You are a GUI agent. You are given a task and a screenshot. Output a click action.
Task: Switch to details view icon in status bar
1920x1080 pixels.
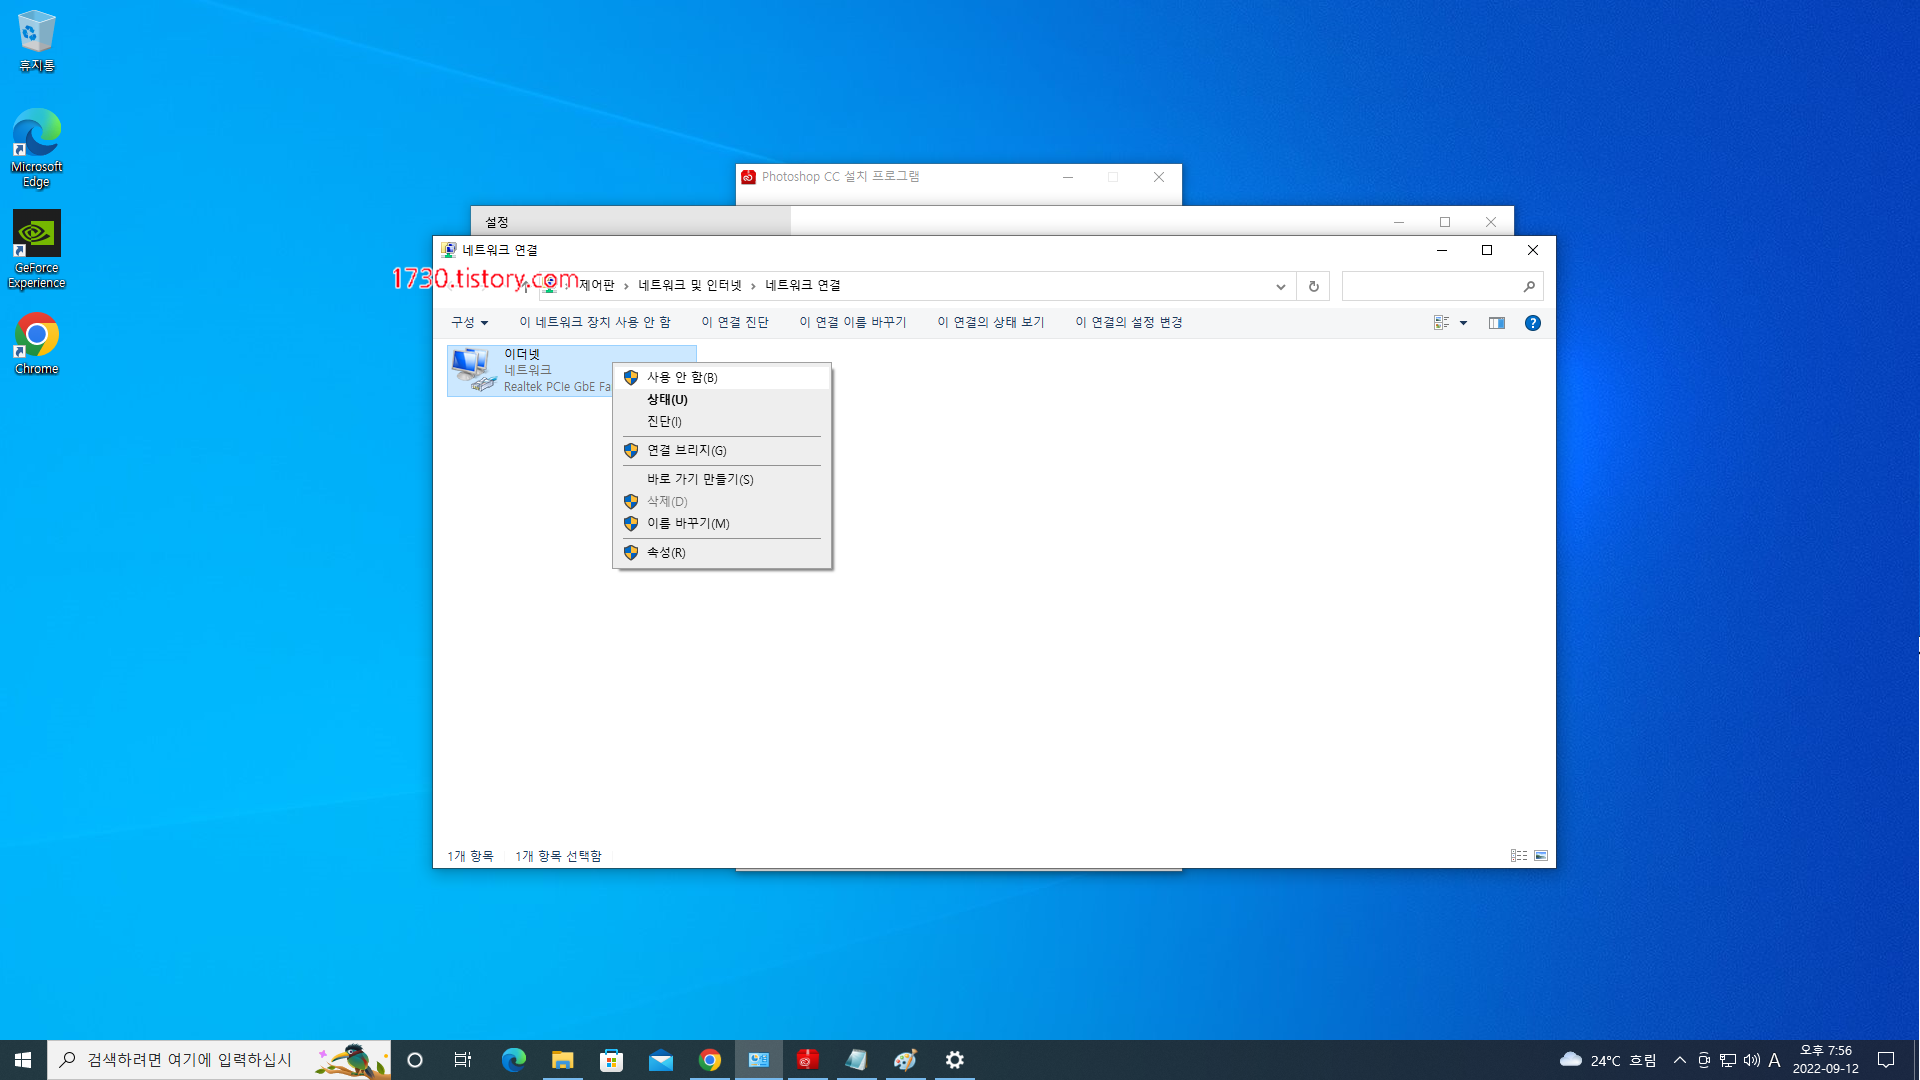point(1518,856)
